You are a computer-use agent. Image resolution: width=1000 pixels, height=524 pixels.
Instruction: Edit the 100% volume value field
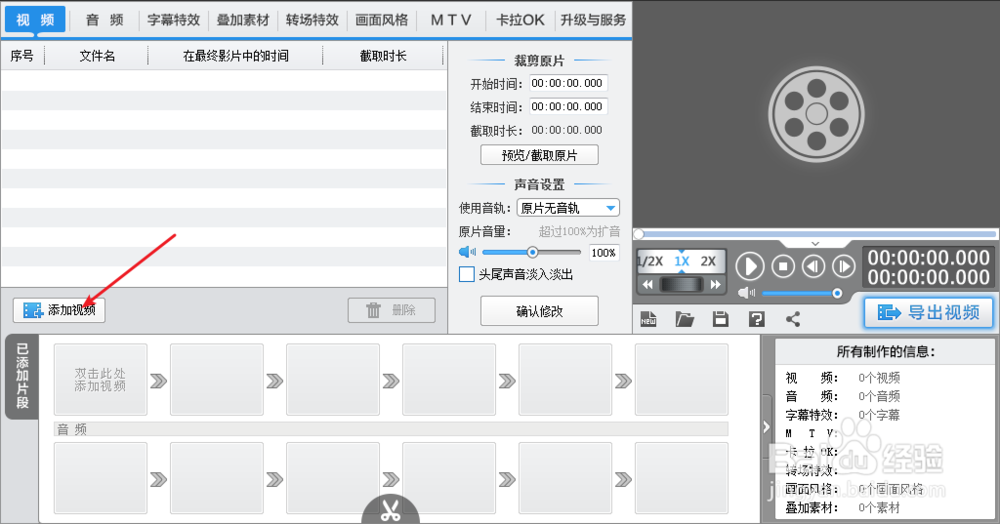point(603,252)
